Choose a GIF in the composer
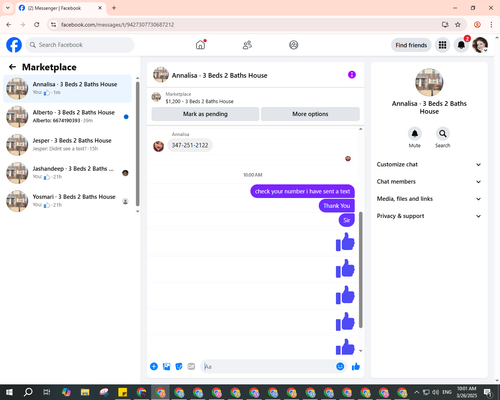 191,367
